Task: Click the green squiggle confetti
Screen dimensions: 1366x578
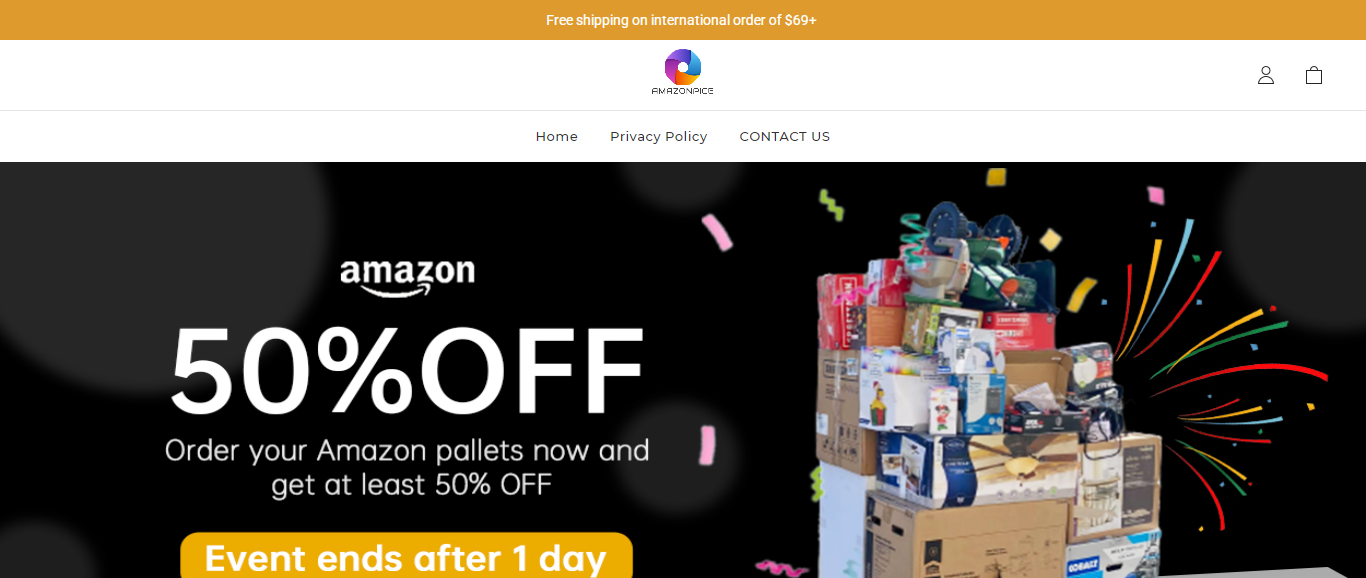Action: point(832,205)
